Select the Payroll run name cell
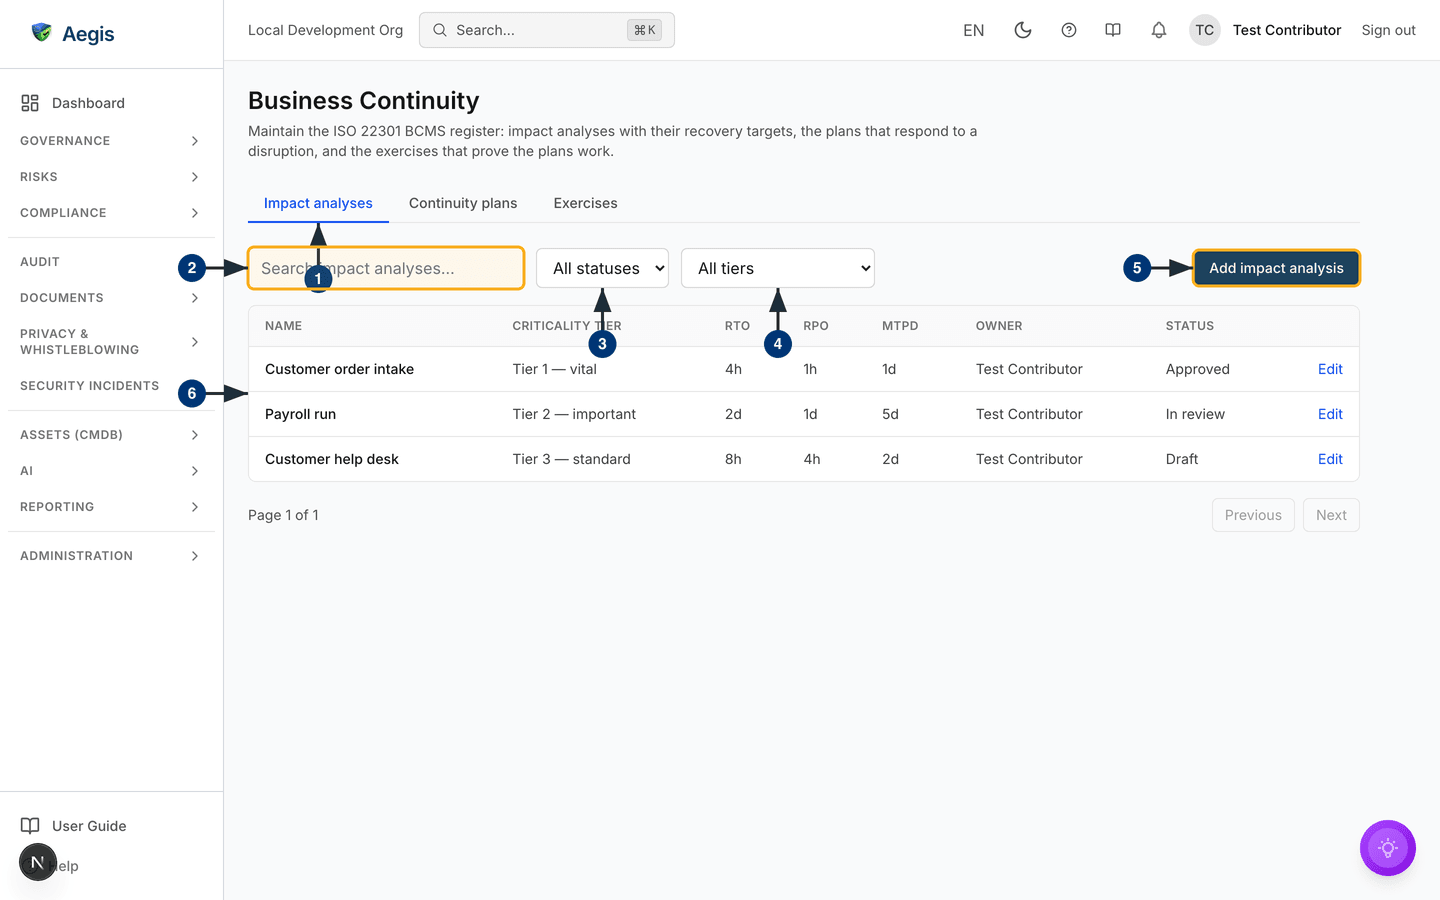This screenshot has height=900, width=1440. click(x=300, y=414)
